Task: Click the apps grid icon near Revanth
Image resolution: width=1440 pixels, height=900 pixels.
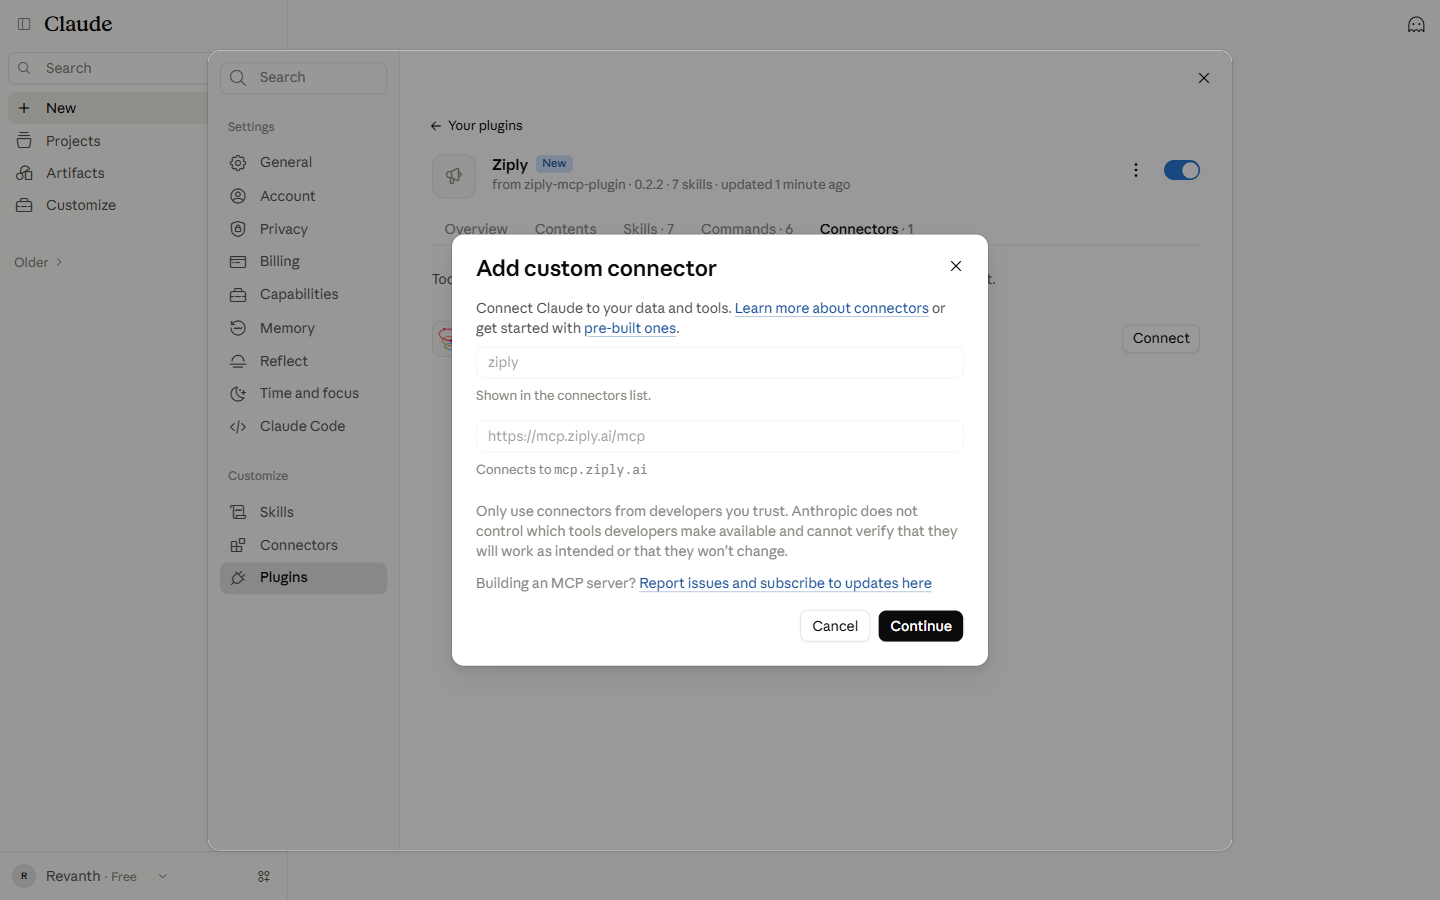Action: coord(264,876)
